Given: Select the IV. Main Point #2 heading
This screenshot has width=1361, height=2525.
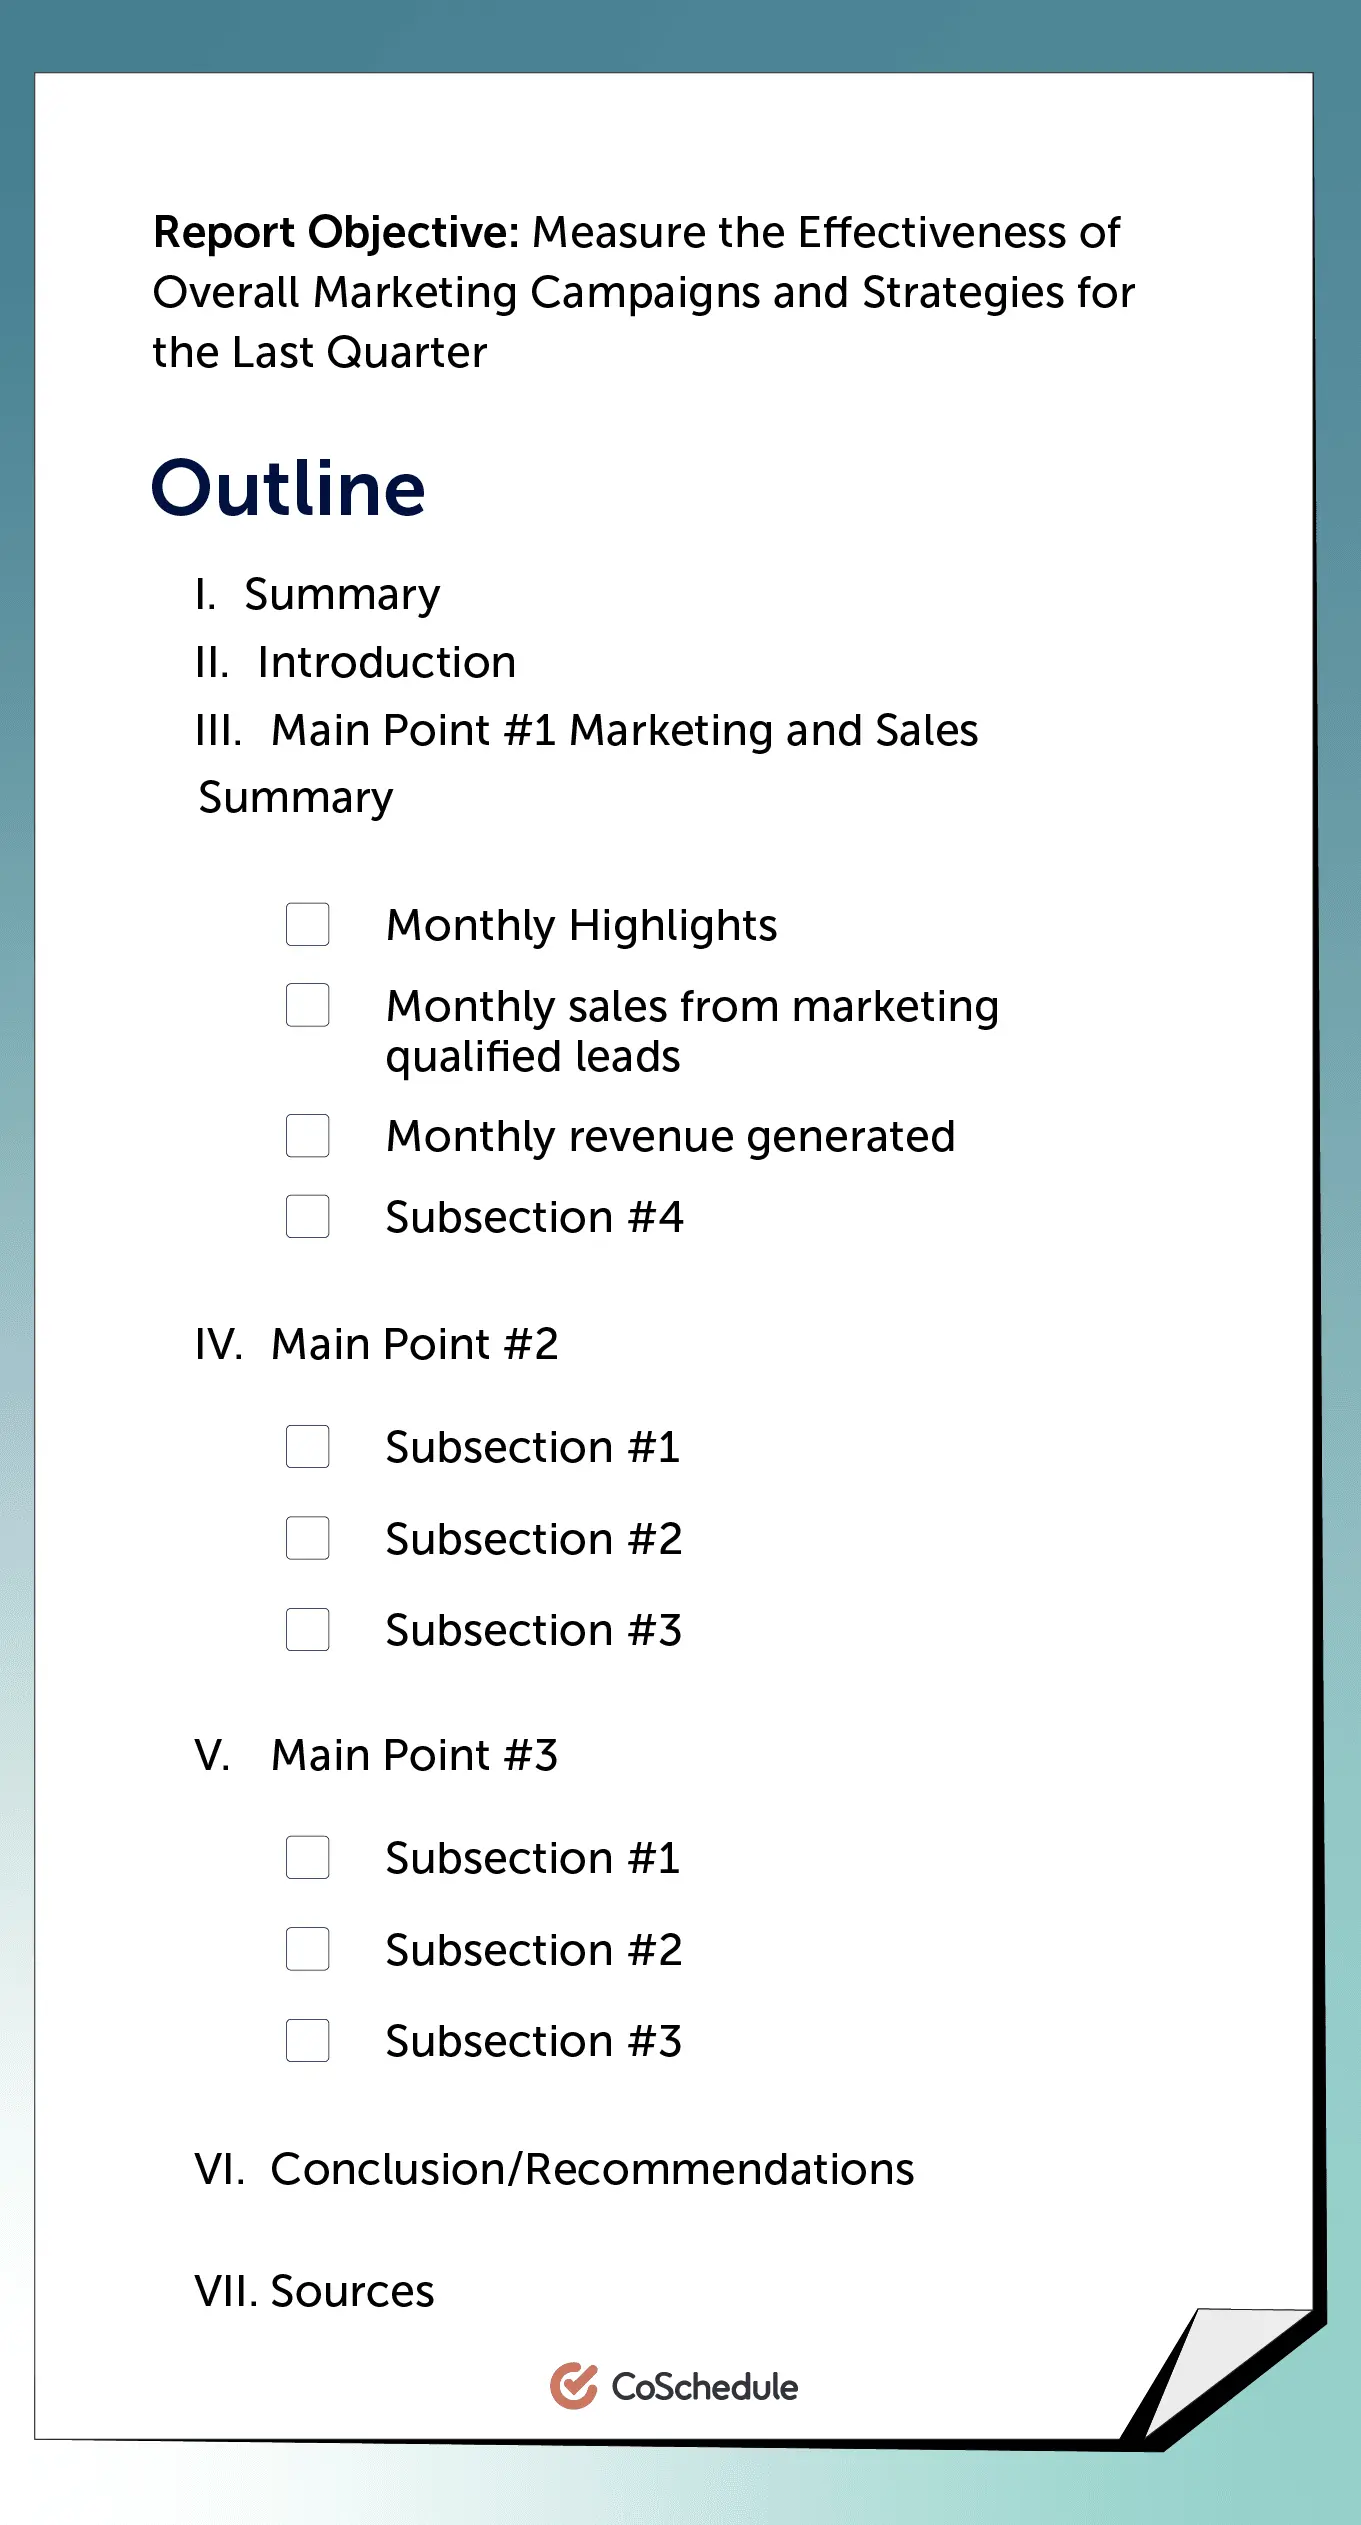Looking at the screenshot, I should 377,1344.
